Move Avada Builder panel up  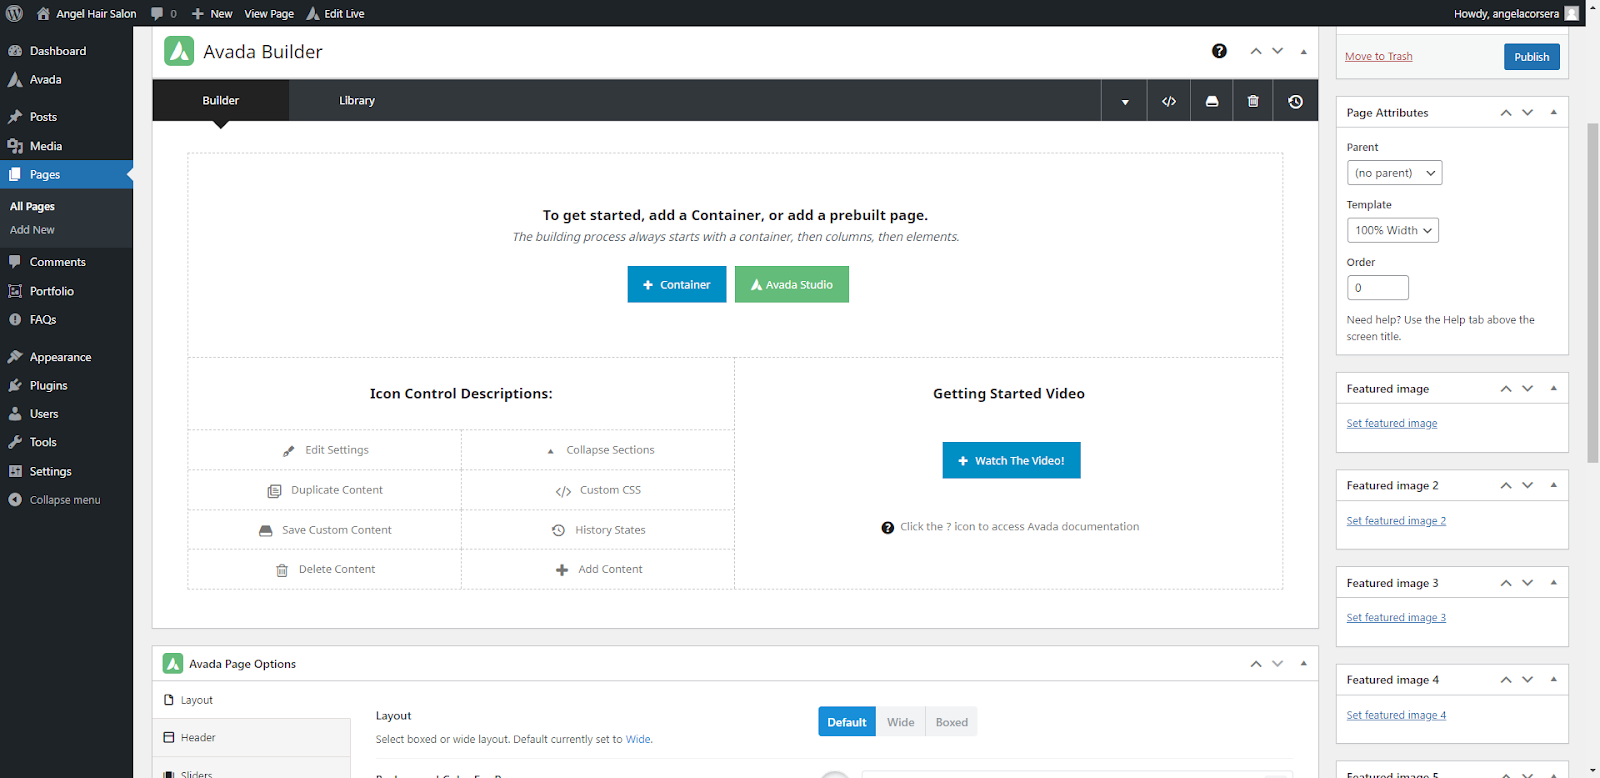tap(1256, 51)
